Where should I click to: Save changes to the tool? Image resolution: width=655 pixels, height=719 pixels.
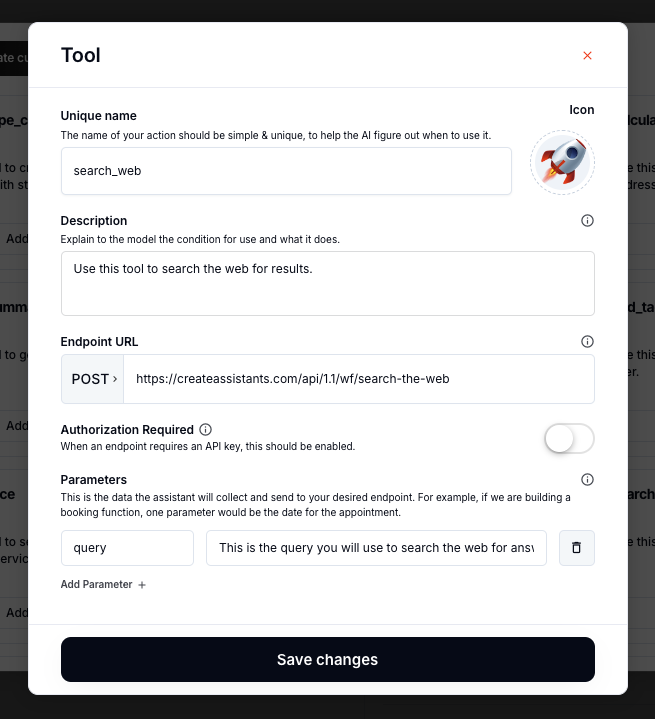point(328,660)
